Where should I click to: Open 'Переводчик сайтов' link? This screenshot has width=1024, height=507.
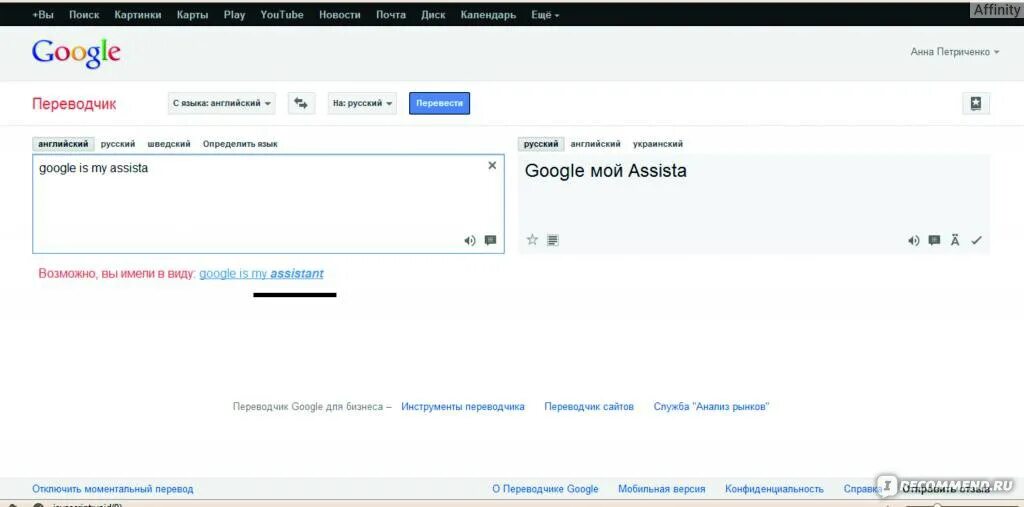[x=589, y=406]
